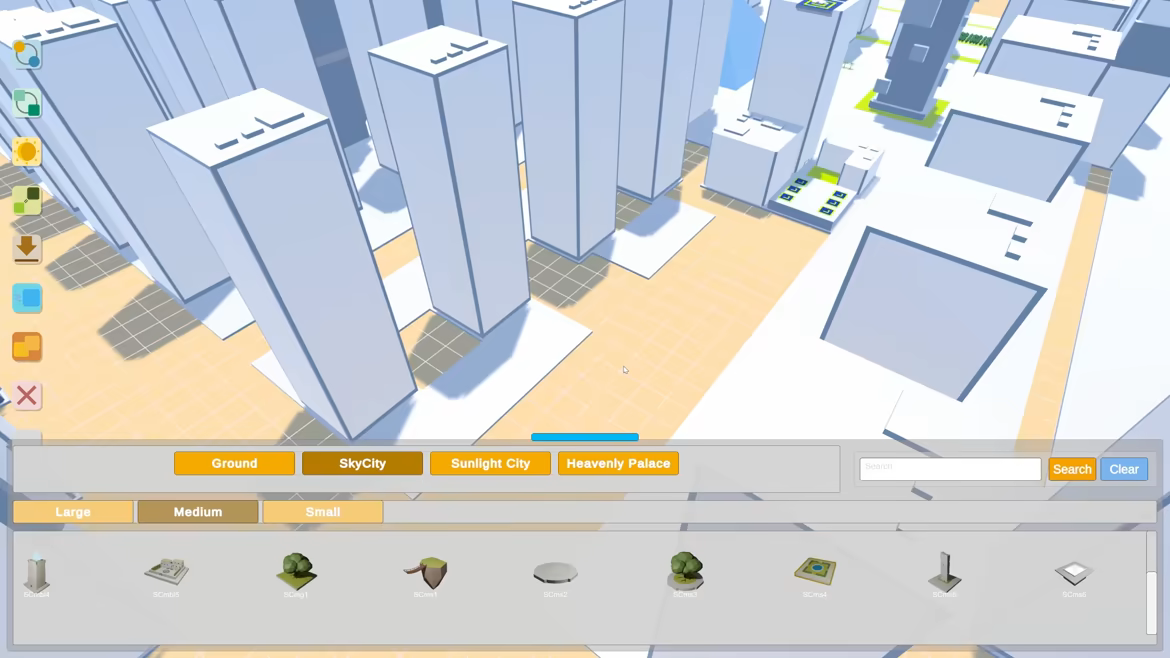This screenshot has height=658, width=1170.
Task: Click the orange overlapping squares icon
Action: 27,347
